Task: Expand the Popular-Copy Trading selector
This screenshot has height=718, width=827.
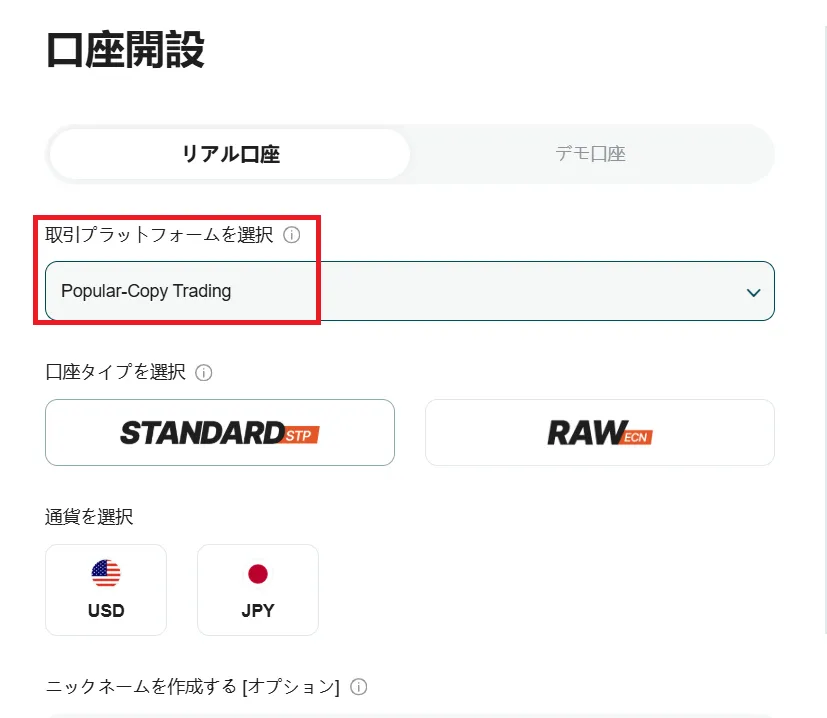Action: 408,292
